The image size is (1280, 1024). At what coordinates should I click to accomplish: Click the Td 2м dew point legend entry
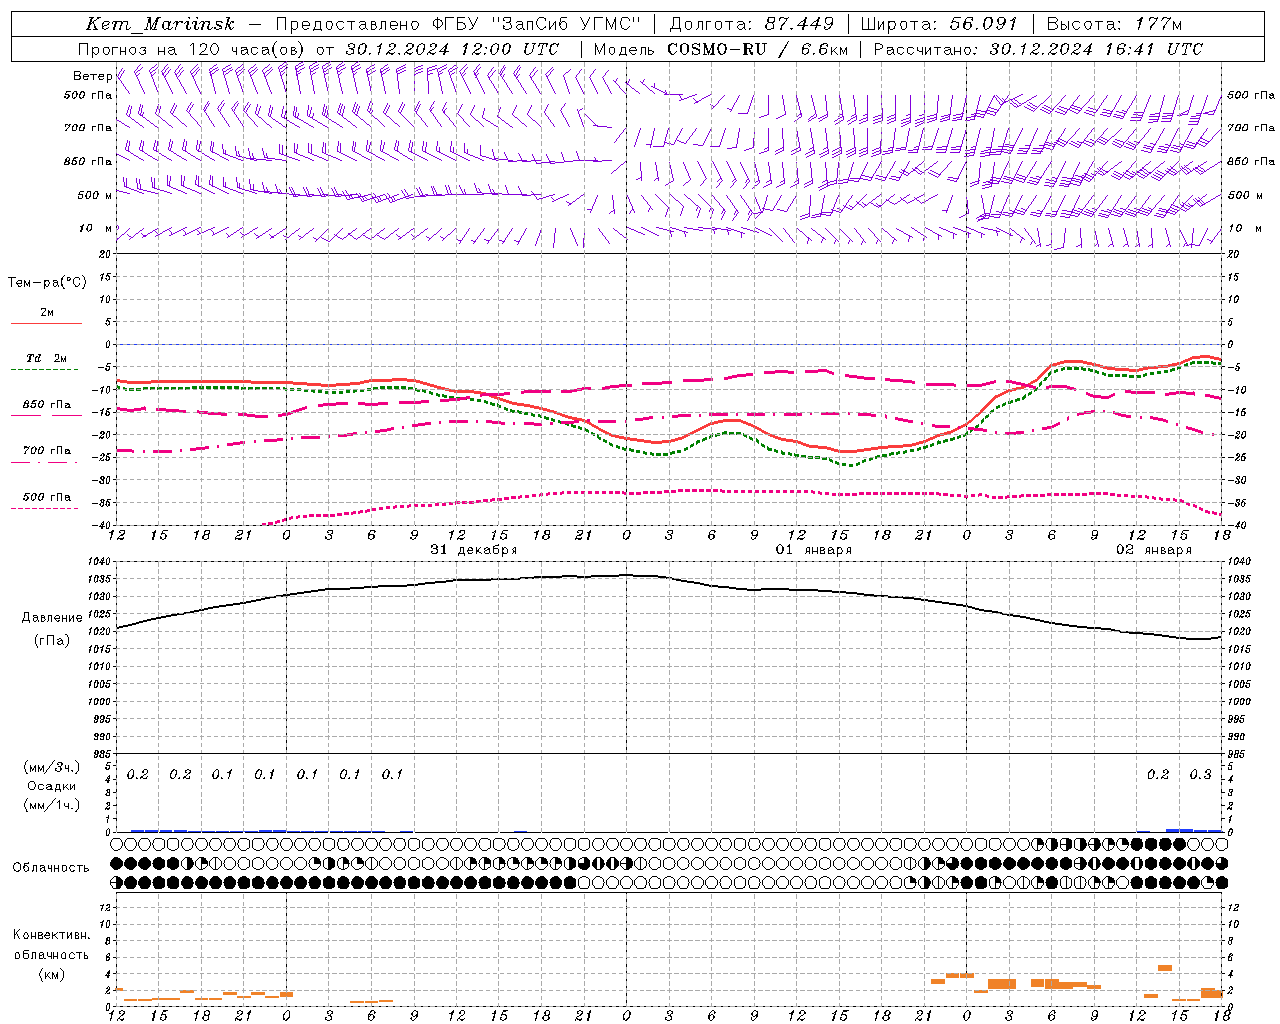47,358
